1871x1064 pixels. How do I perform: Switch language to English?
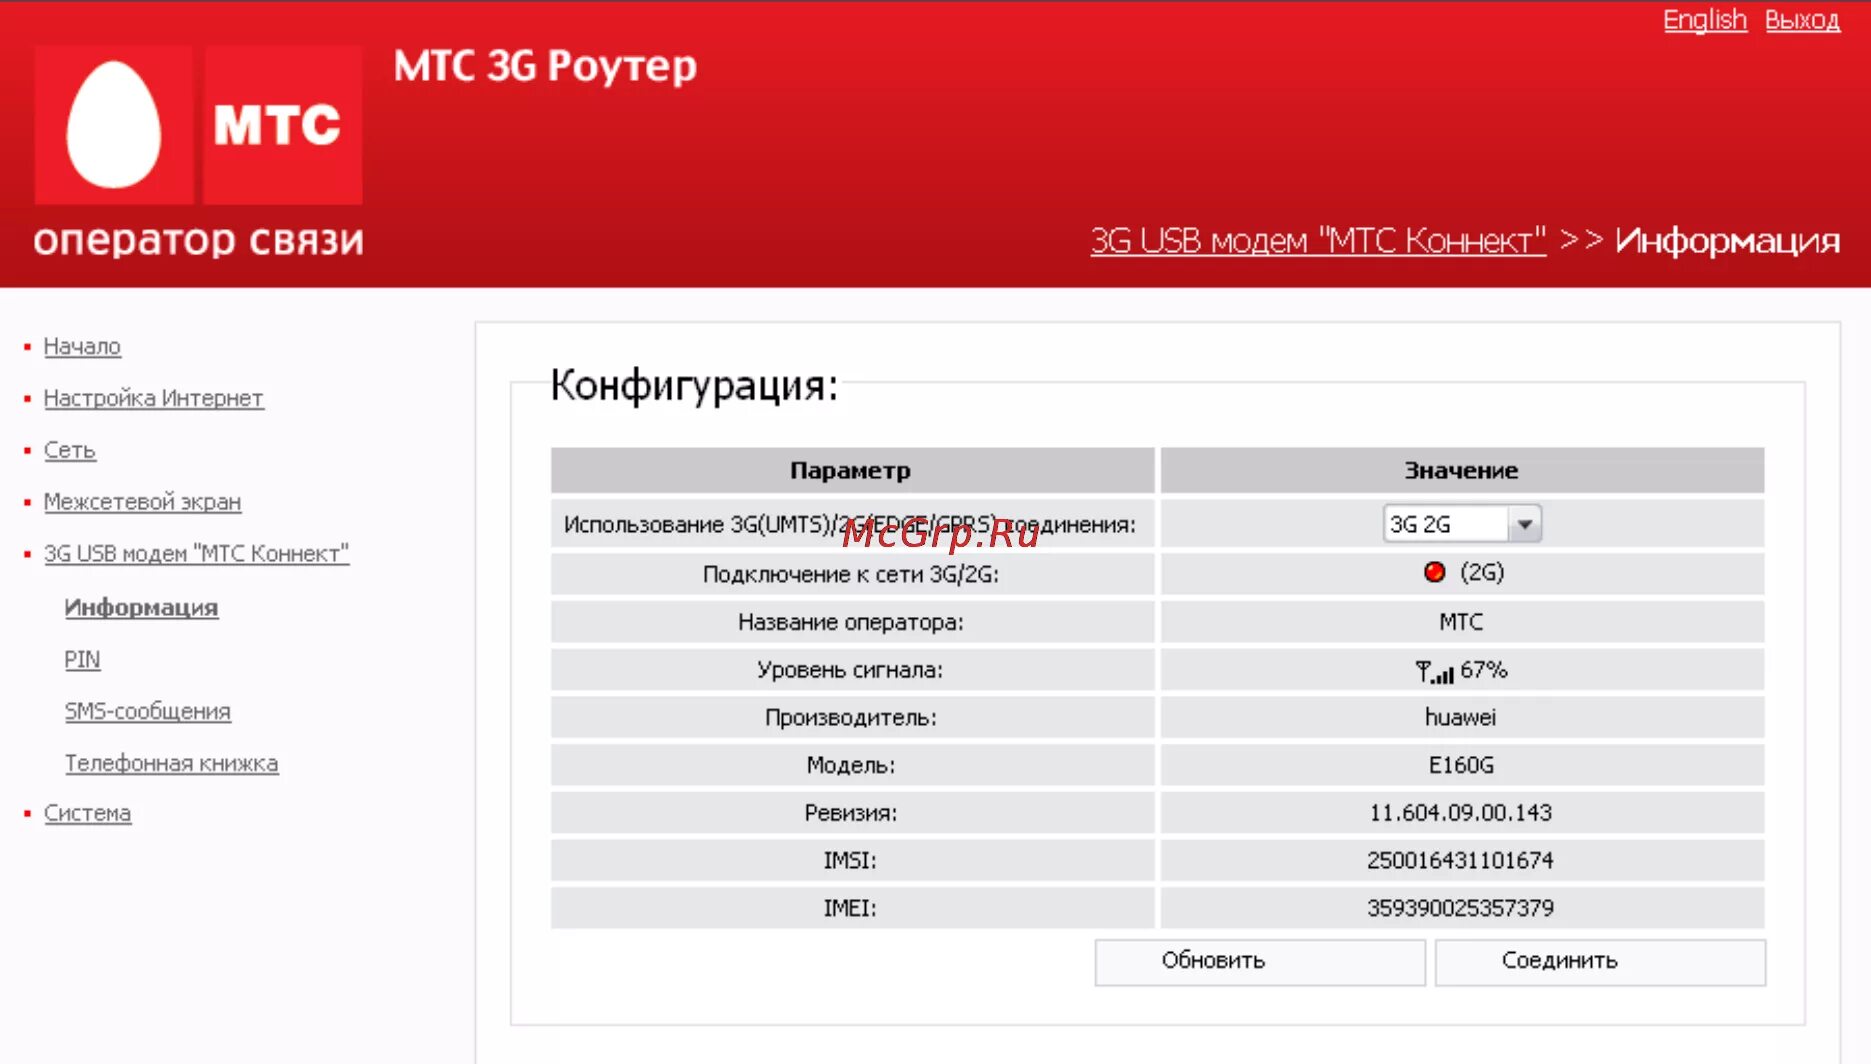pyautogui.click(x=1705, y=20)
